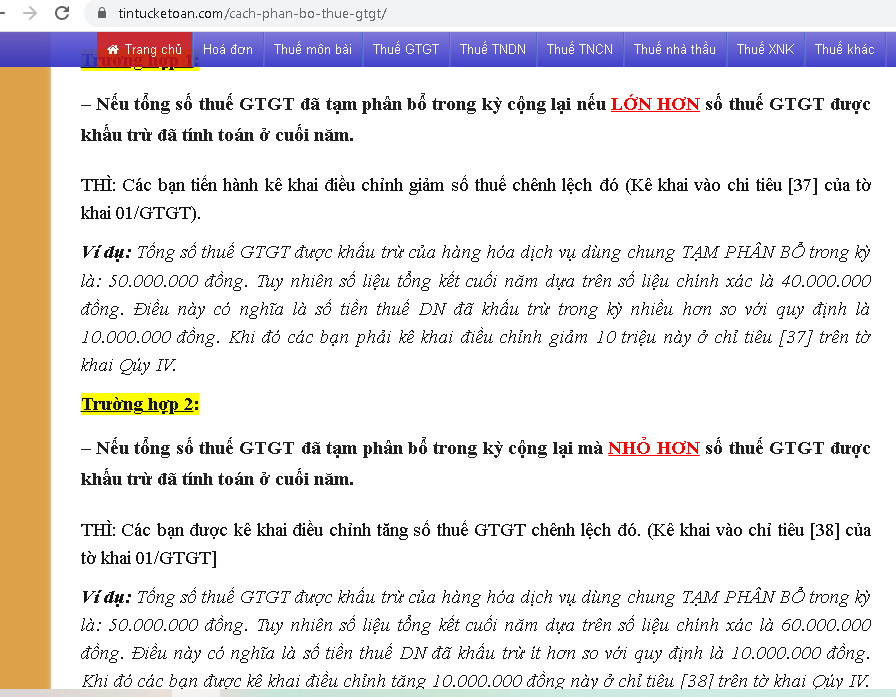Click the highlighted Trường hợp 1 heading

(x=139, y=61)
